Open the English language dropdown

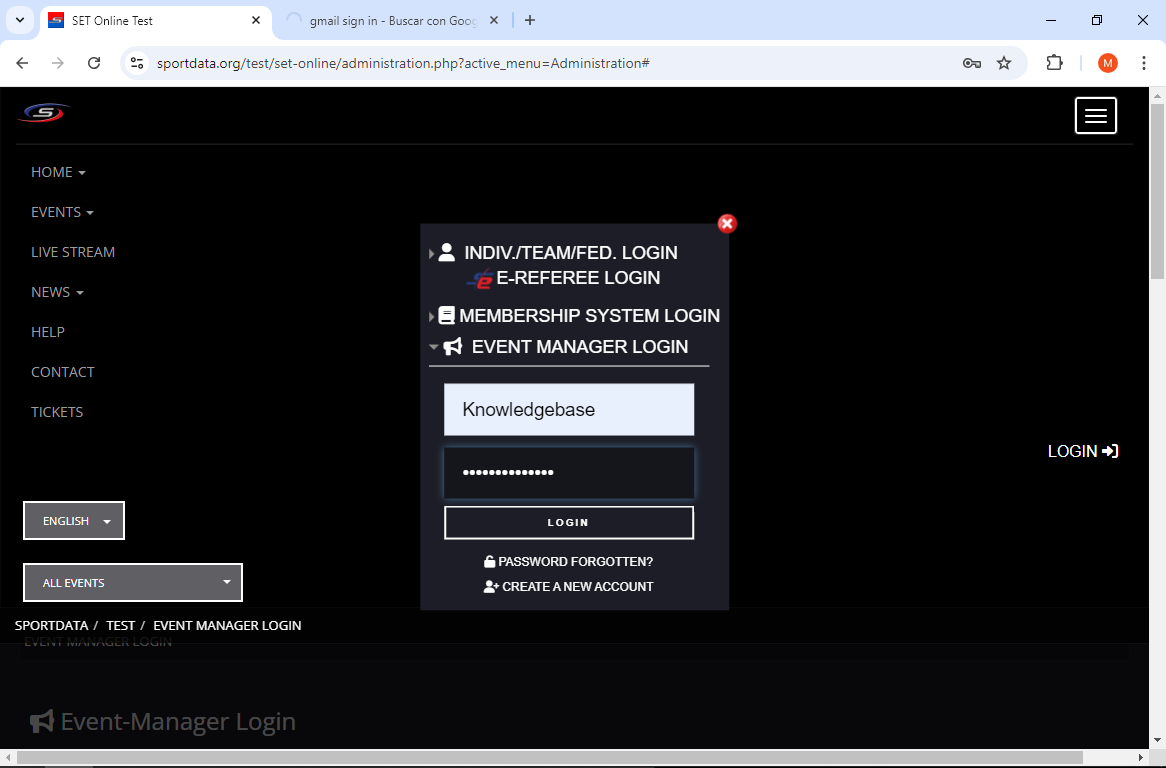pyautogui.click(x=74, y=521)
